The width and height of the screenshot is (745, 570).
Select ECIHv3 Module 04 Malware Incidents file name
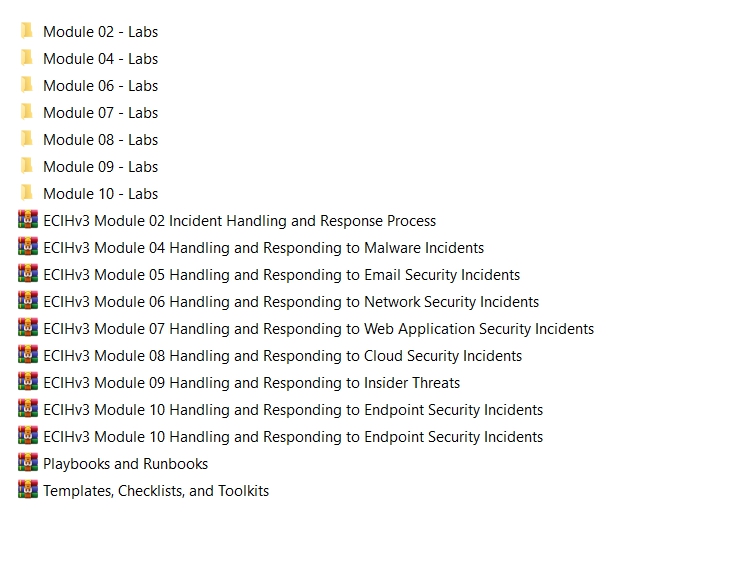[263, 248]
